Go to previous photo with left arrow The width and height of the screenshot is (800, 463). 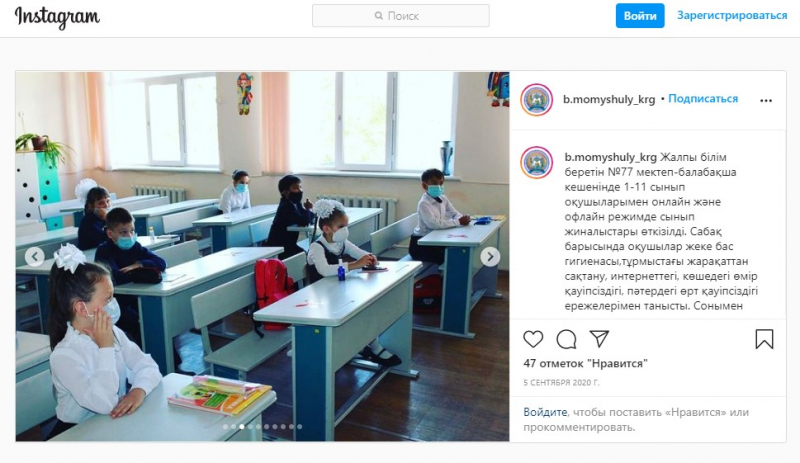pos(35,257)
